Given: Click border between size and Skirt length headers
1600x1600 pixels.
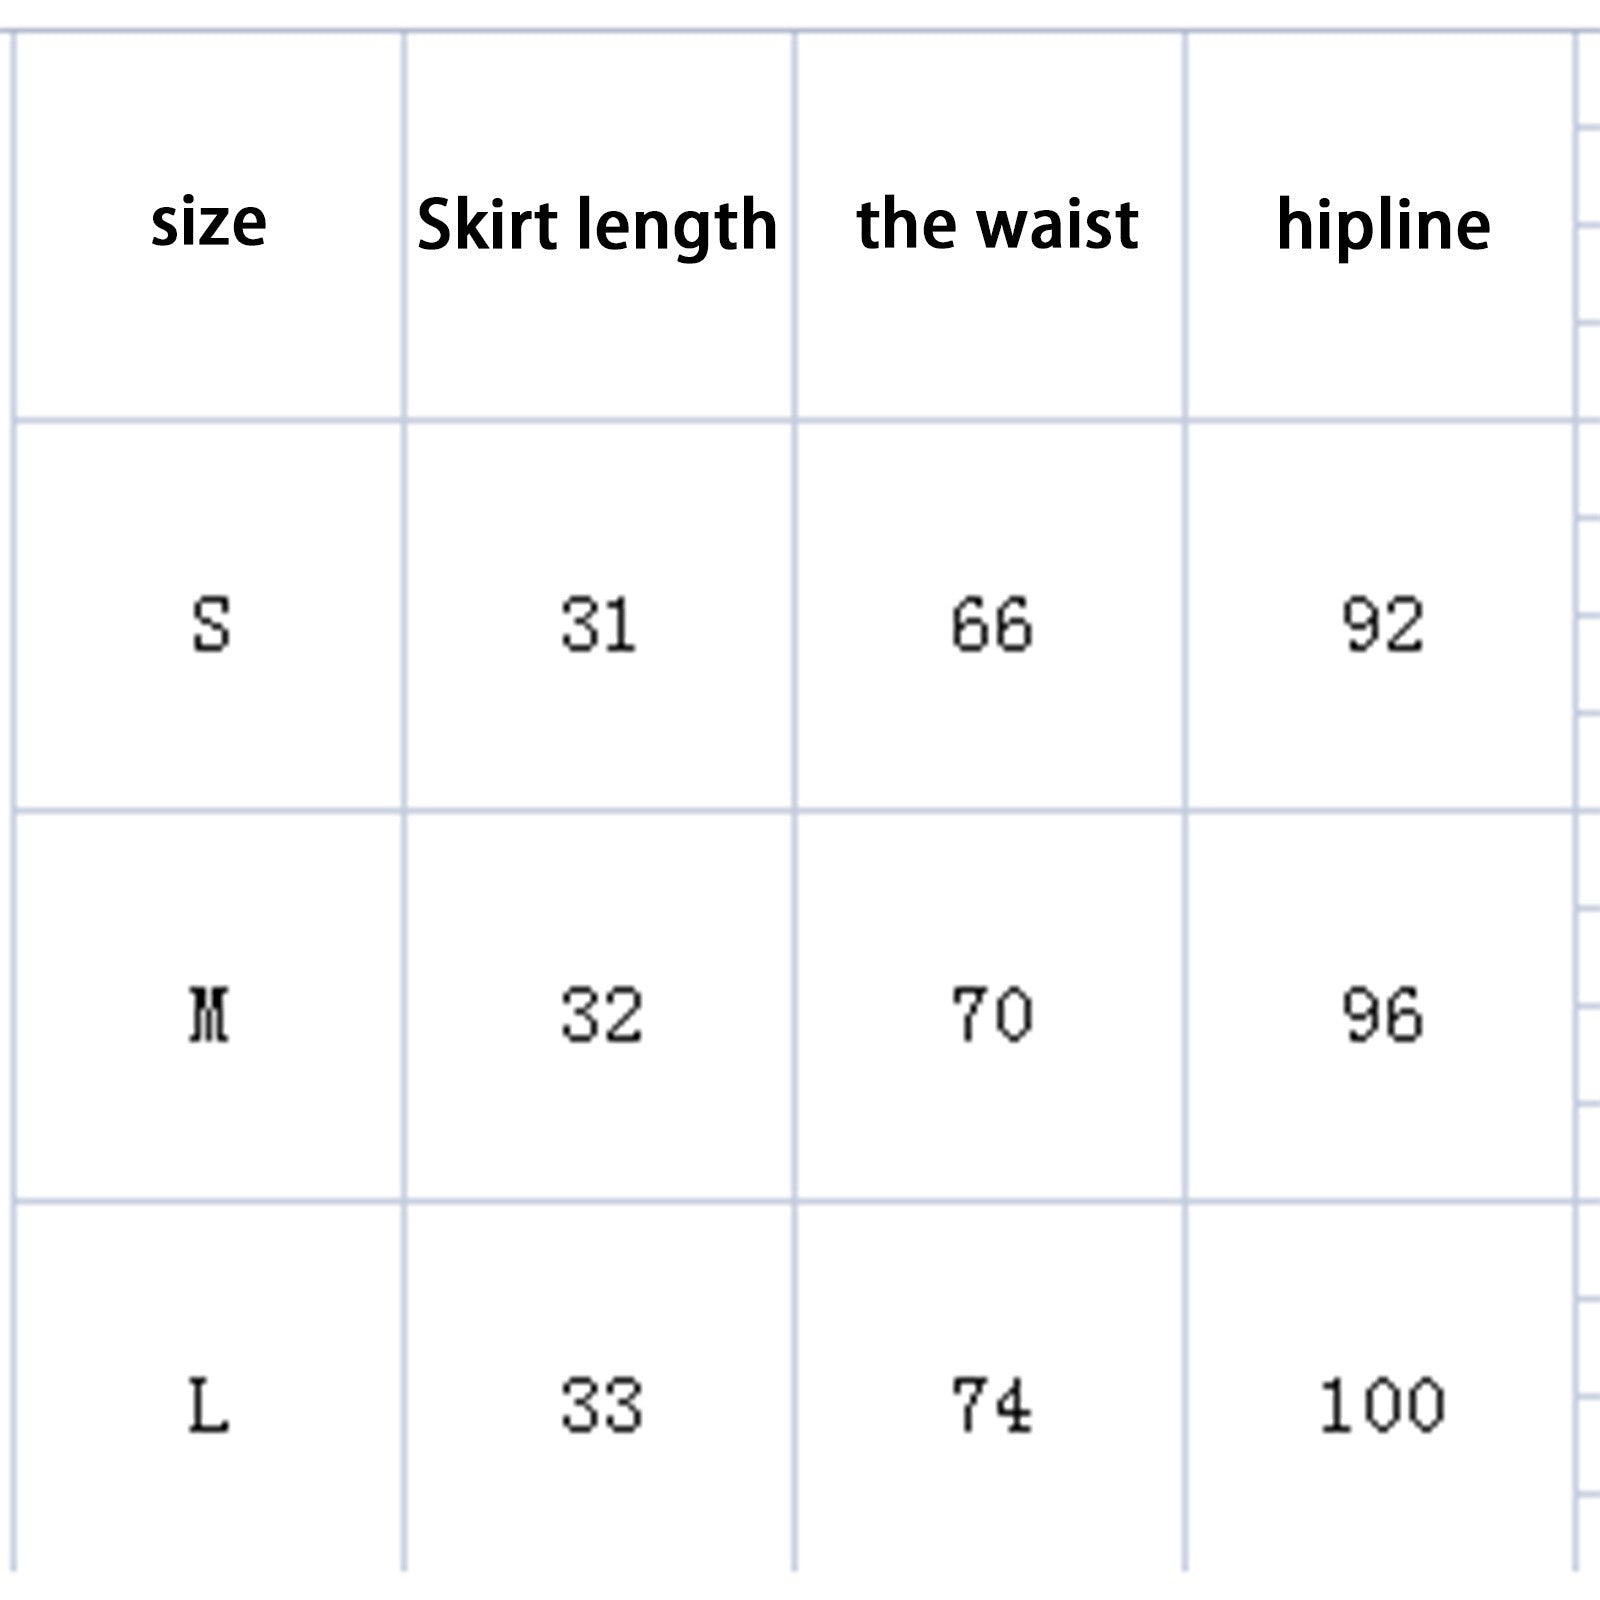Looking at the screenshot, I should coord(404,225).
